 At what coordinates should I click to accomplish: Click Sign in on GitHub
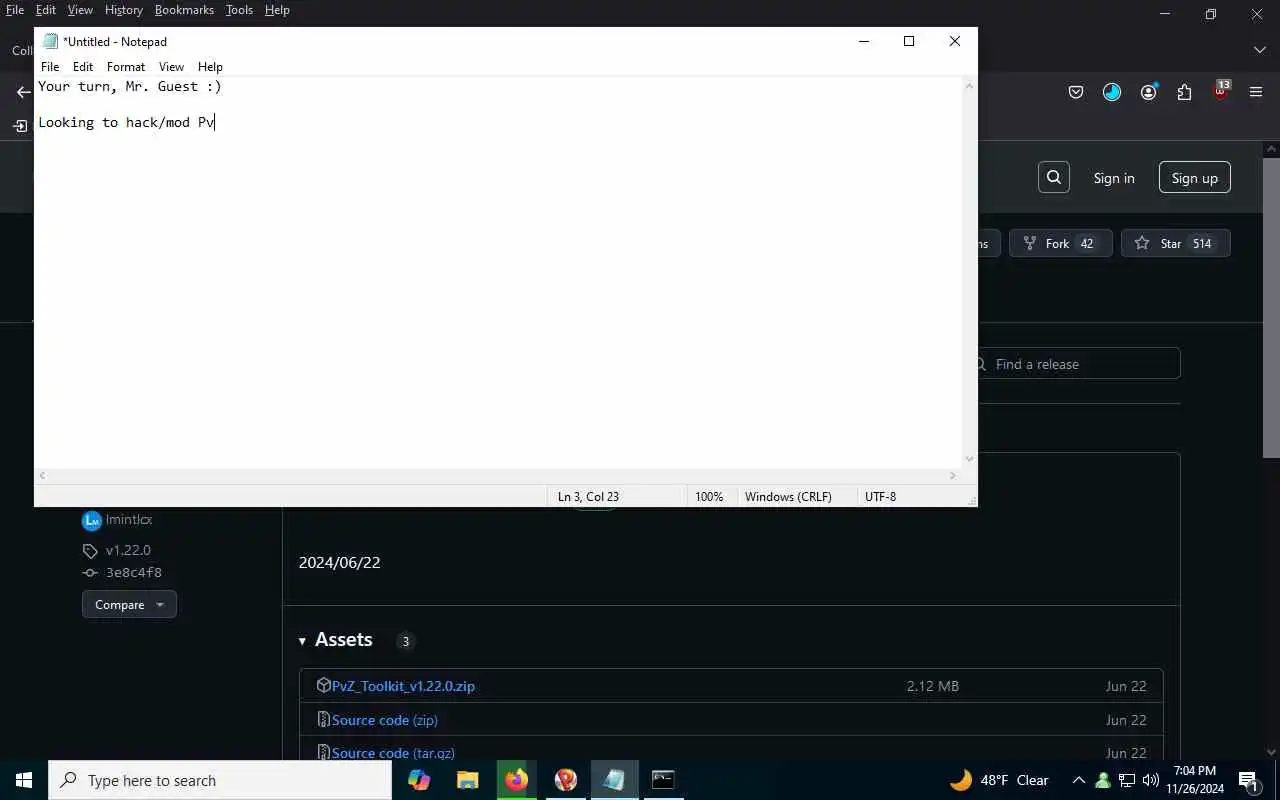point(1114,178)
